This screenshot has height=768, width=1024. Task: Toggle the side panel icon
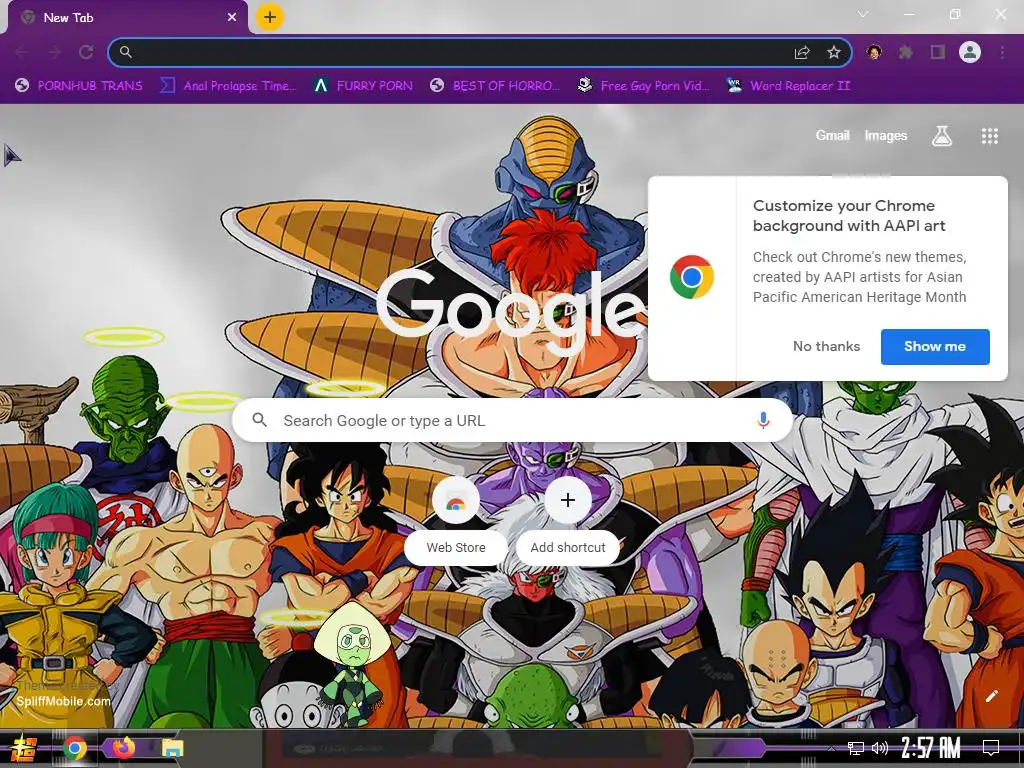[938, 52]
